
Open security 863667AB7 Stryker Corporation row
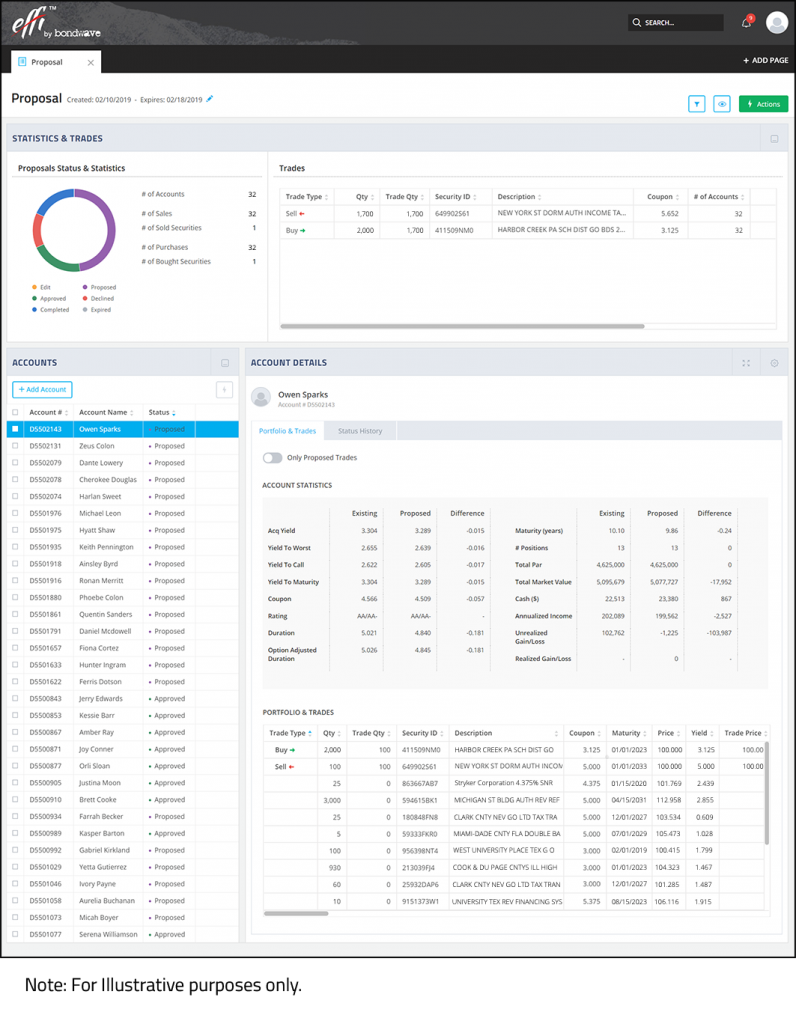click(x=514, y=783)
